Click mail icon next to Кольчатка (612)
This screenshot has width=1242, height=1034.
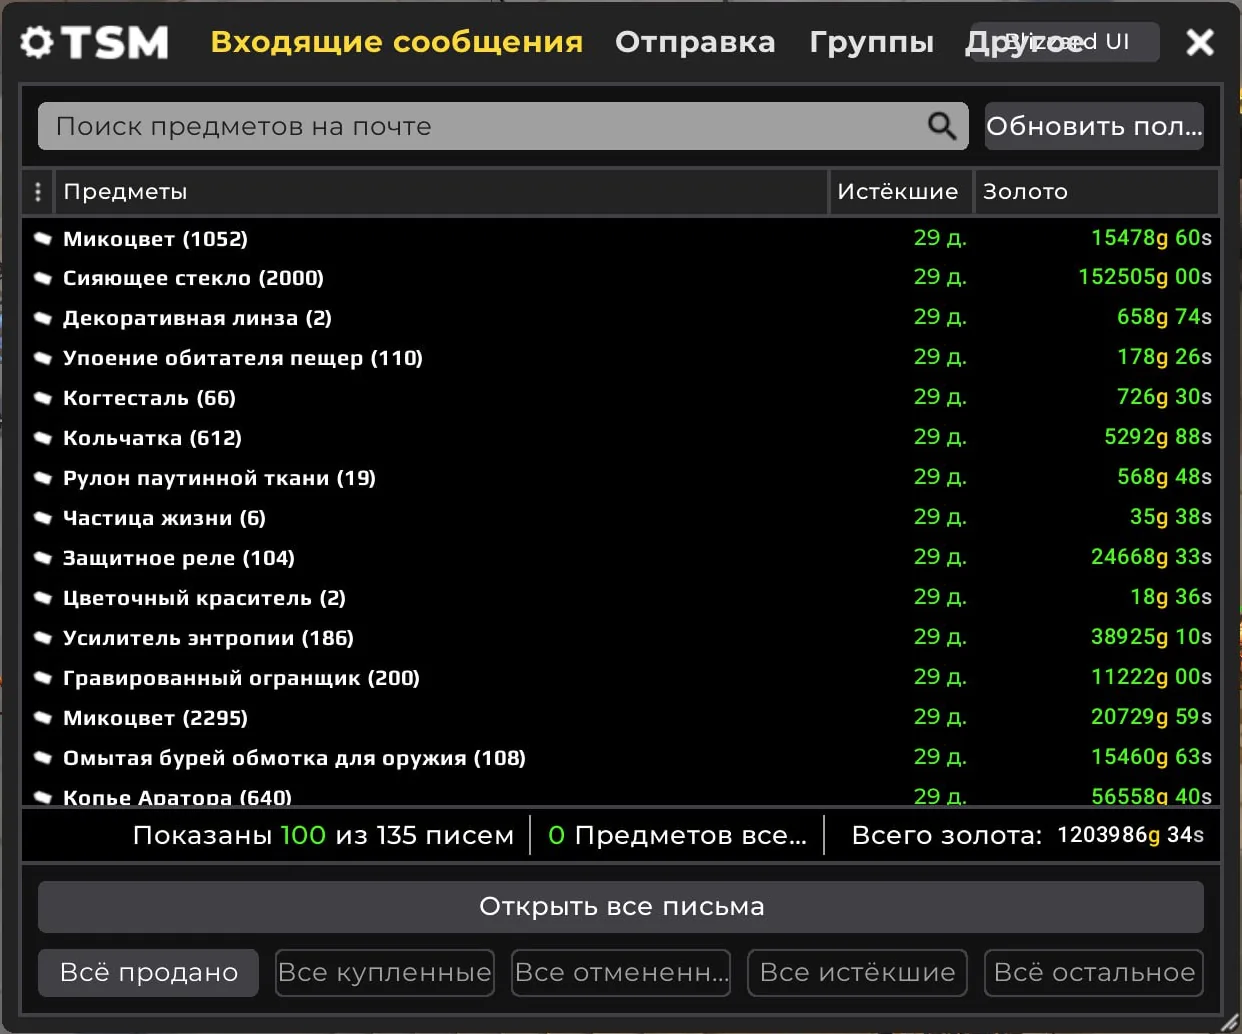pos(43,438)
